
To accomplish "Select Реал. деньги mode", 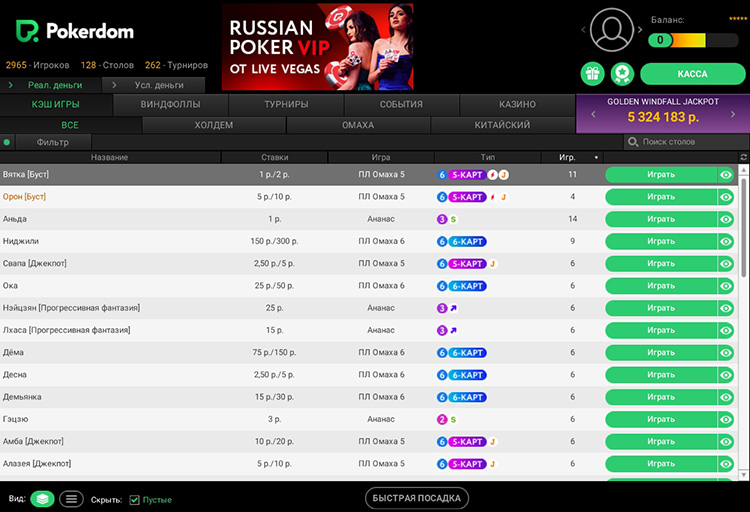I will tap(51, 85).
